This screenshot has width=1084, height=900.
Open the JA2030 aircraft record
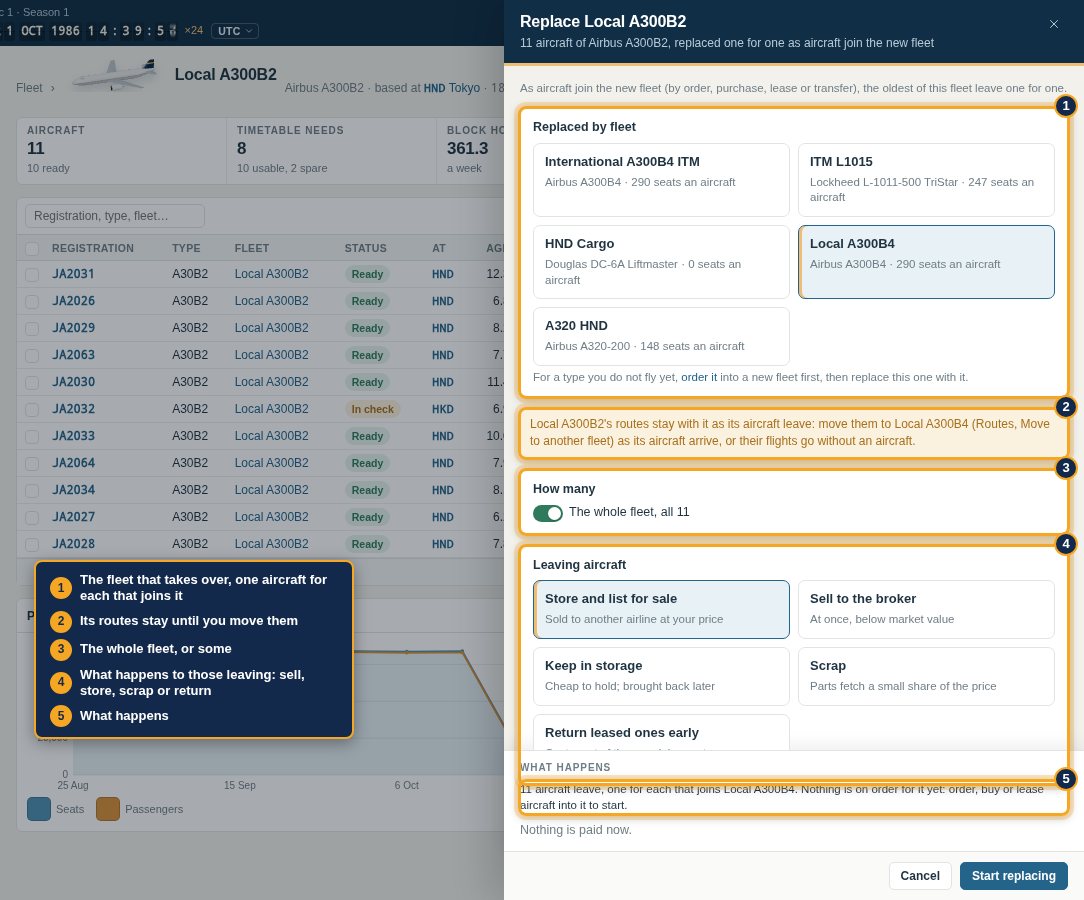73,382
